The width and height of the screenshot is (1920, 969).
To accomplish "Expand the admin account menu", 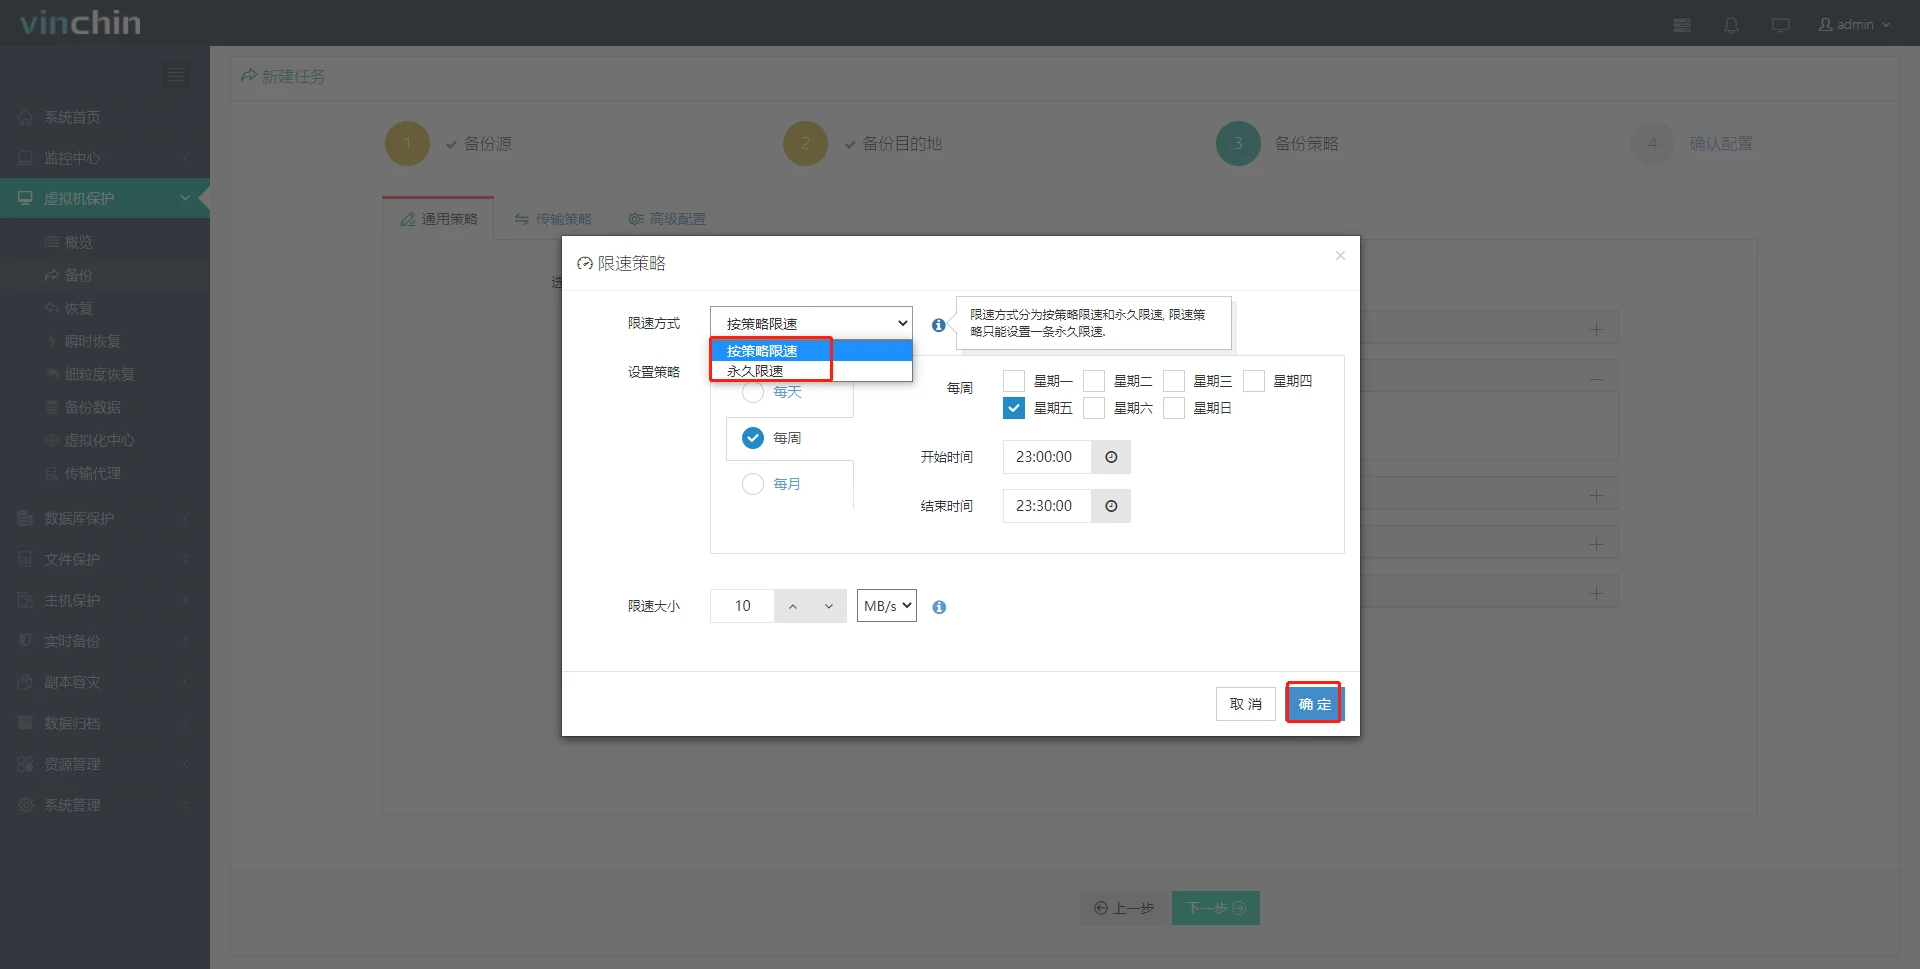I will point(1854,24).
